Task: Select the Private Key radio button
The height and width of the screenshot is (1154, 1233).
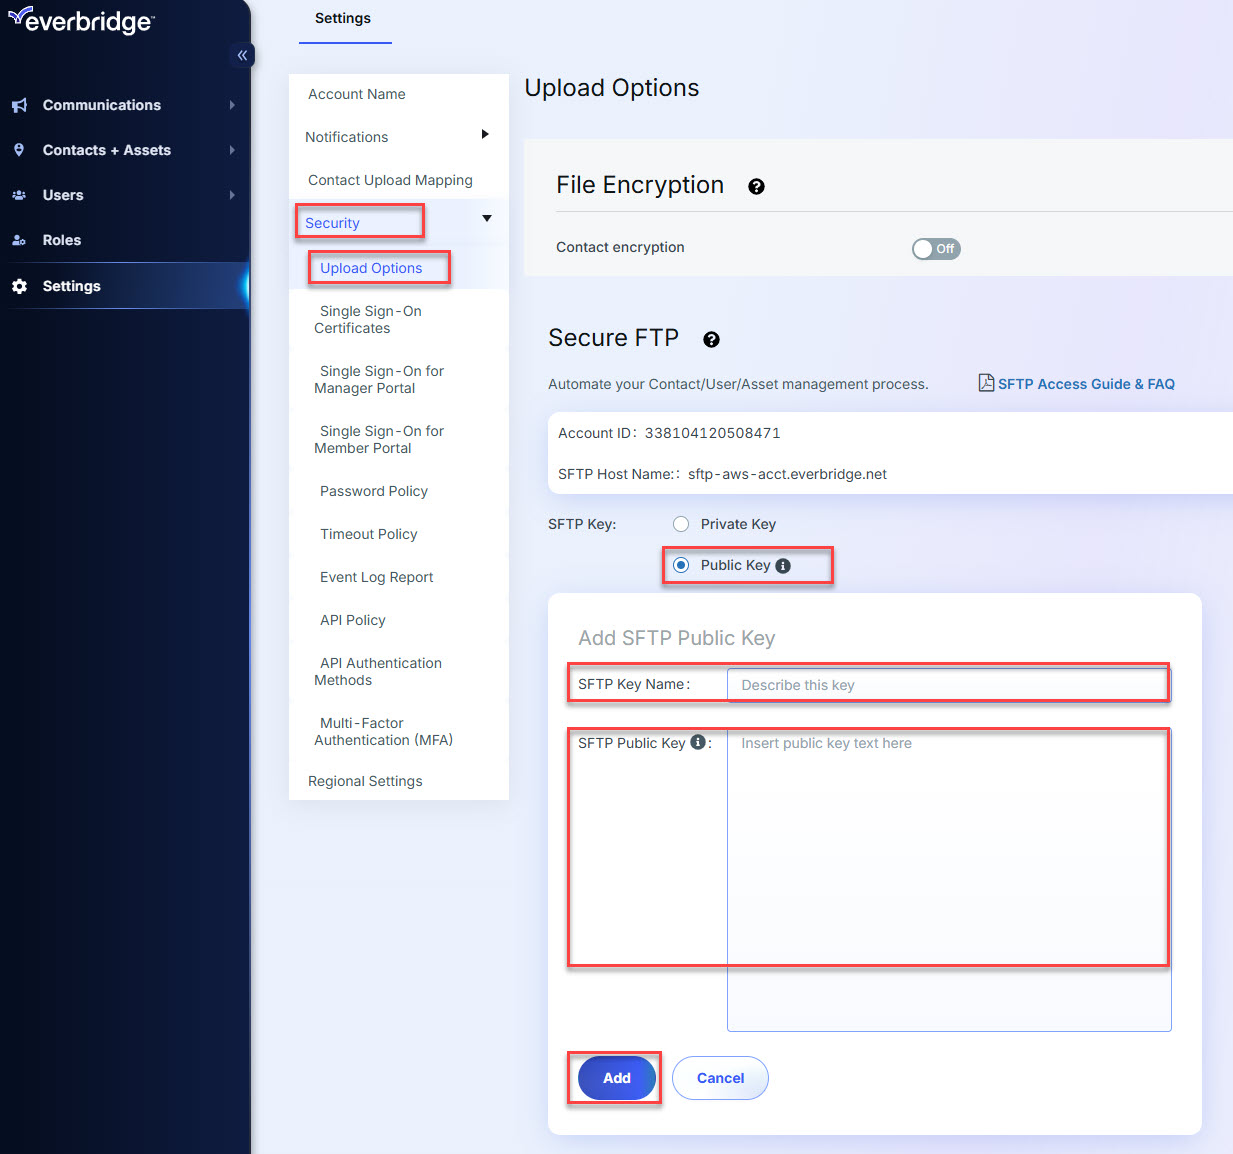Action: coord(681,524)
